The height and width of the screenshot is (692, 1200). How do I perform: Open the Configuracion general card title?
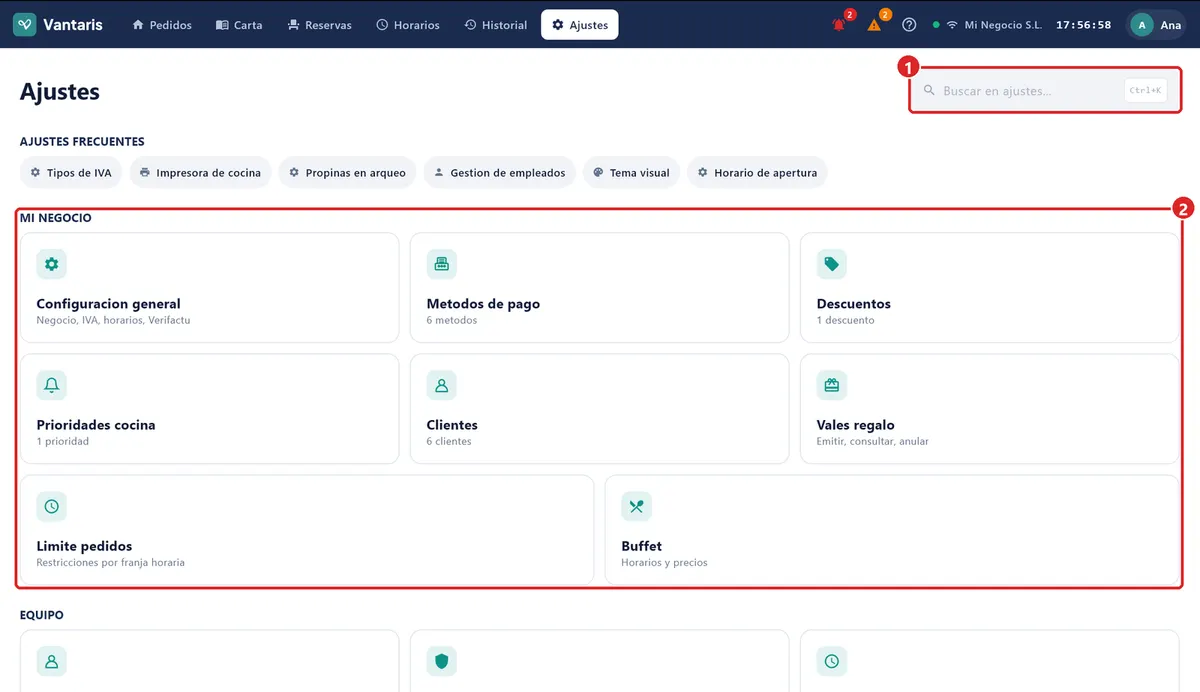109,304
